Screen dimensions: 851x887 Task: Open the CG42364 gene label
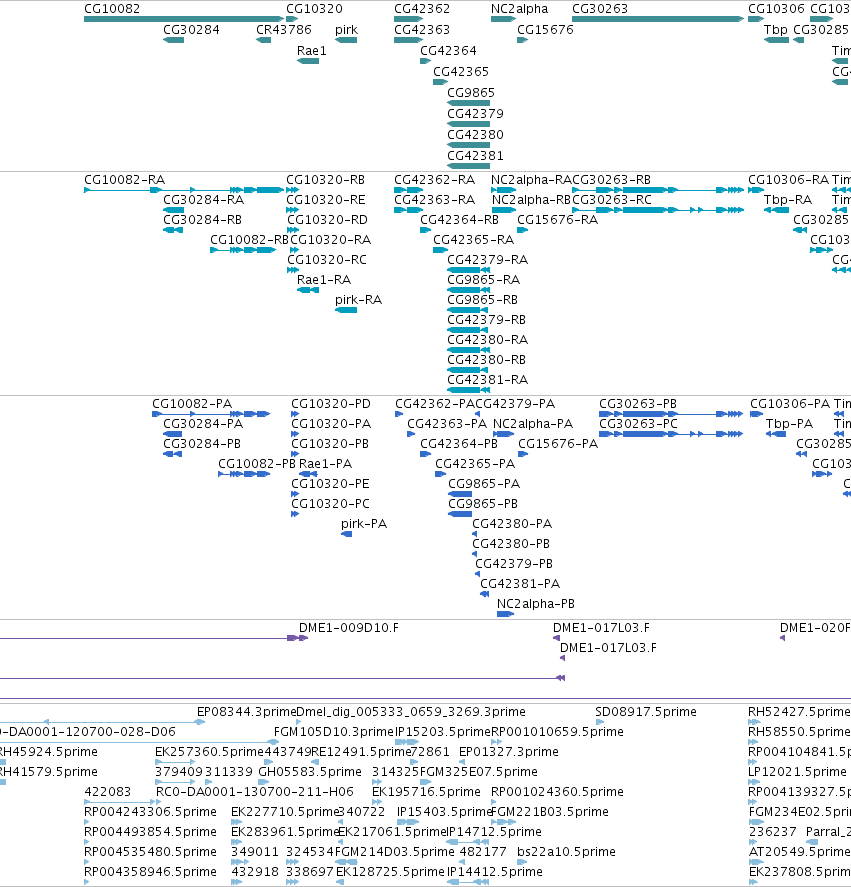pos(448,51)
